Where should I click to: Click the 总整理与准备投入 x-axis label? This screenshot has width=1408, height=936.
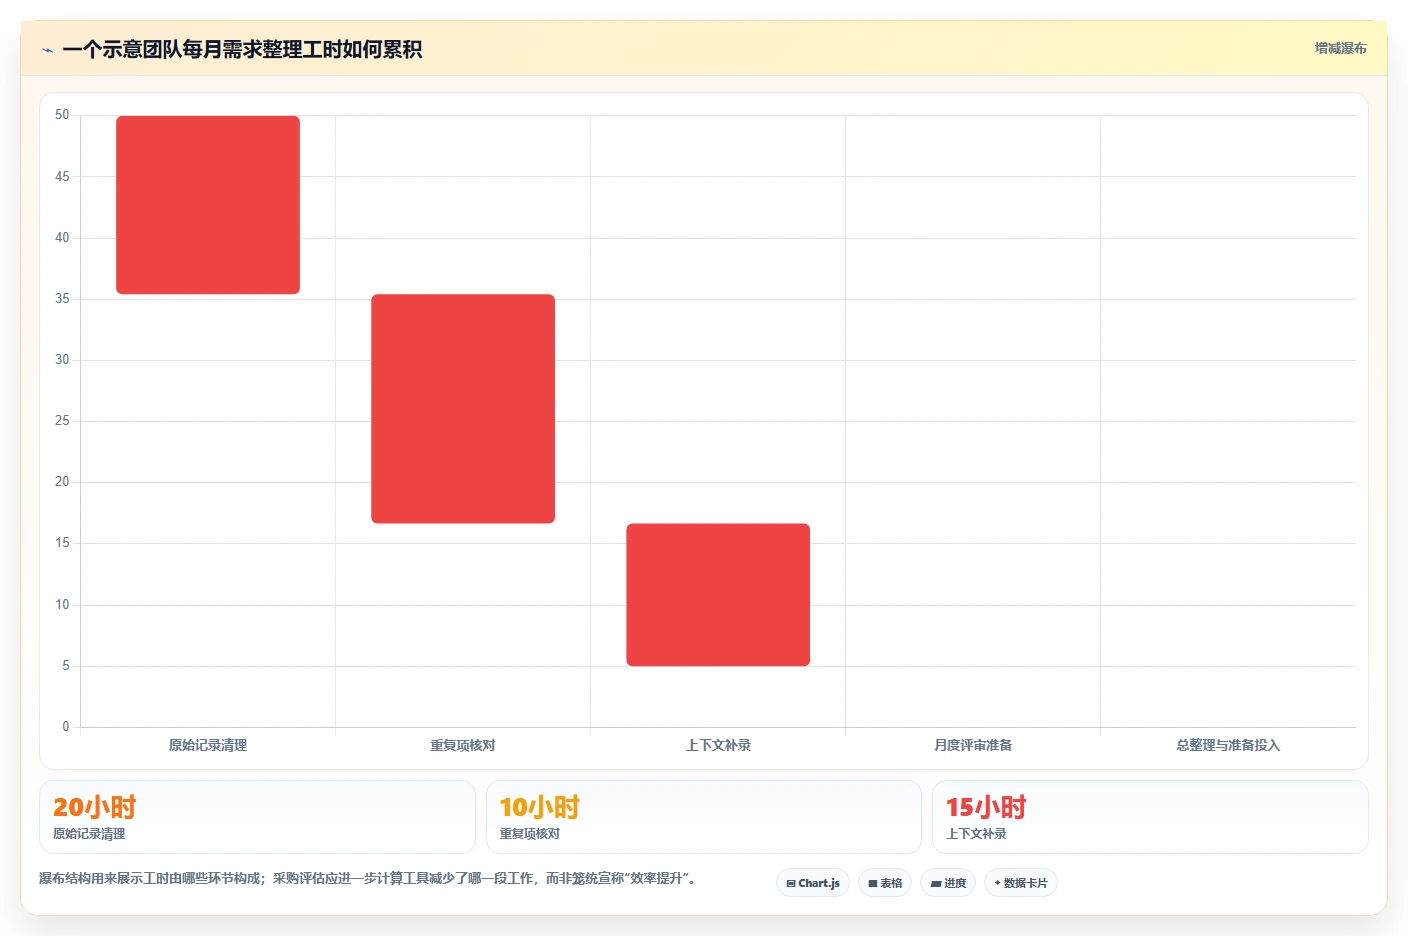[1228, 745]
